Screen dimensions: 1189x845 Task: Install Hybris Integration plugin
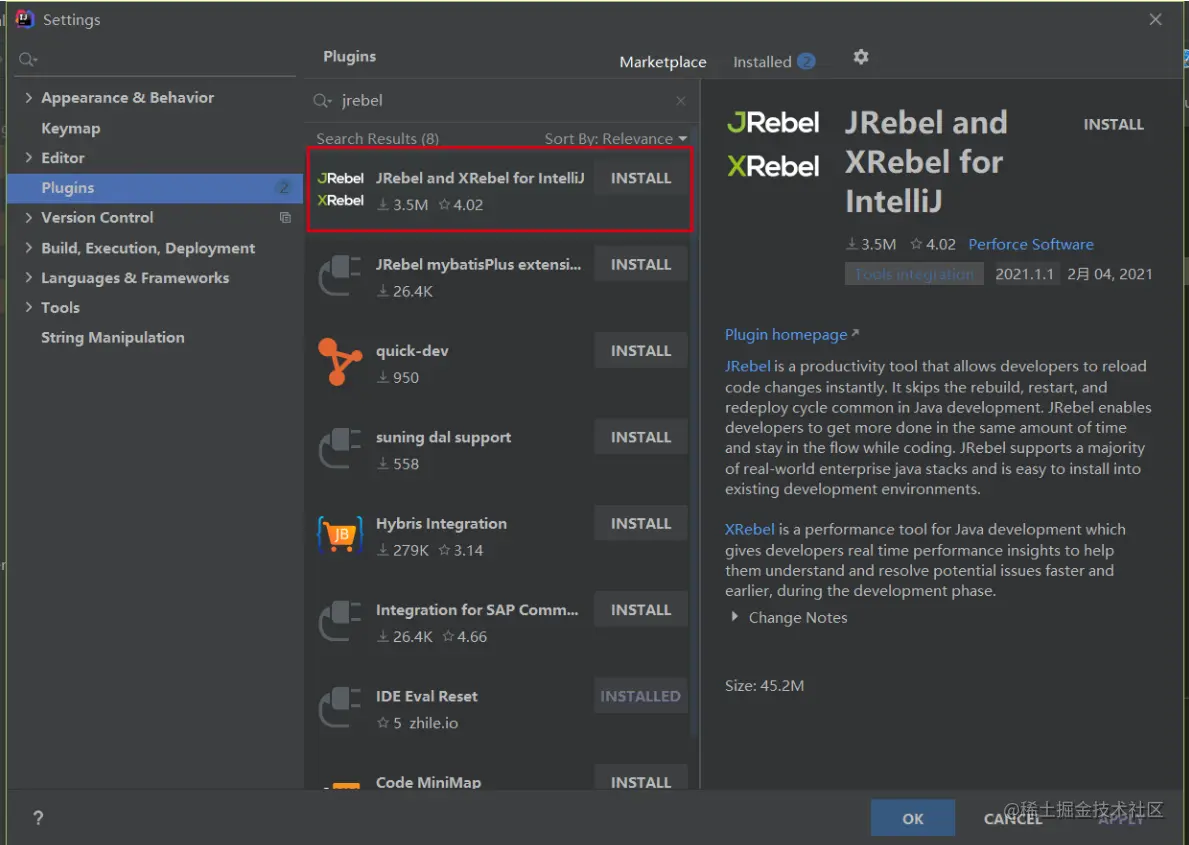tap(641, 524)
